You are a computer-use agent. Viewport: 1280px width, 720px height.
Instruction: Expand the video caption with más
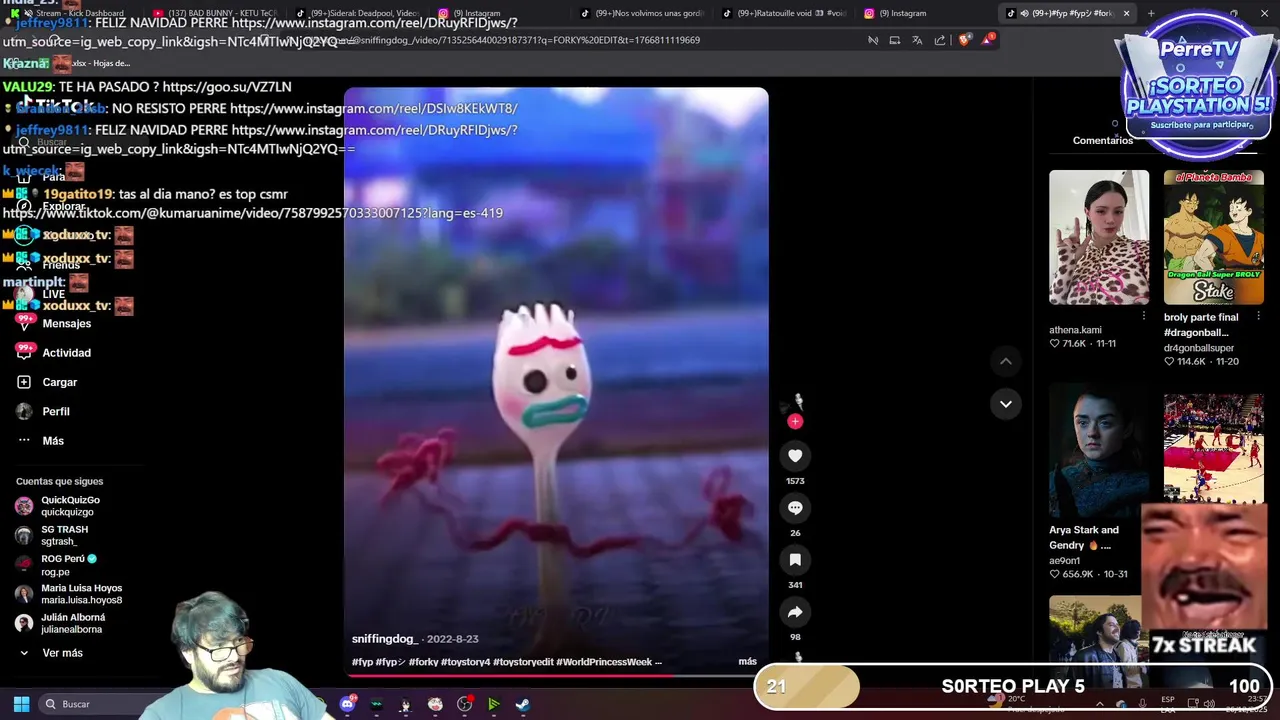tap(747, 662)
